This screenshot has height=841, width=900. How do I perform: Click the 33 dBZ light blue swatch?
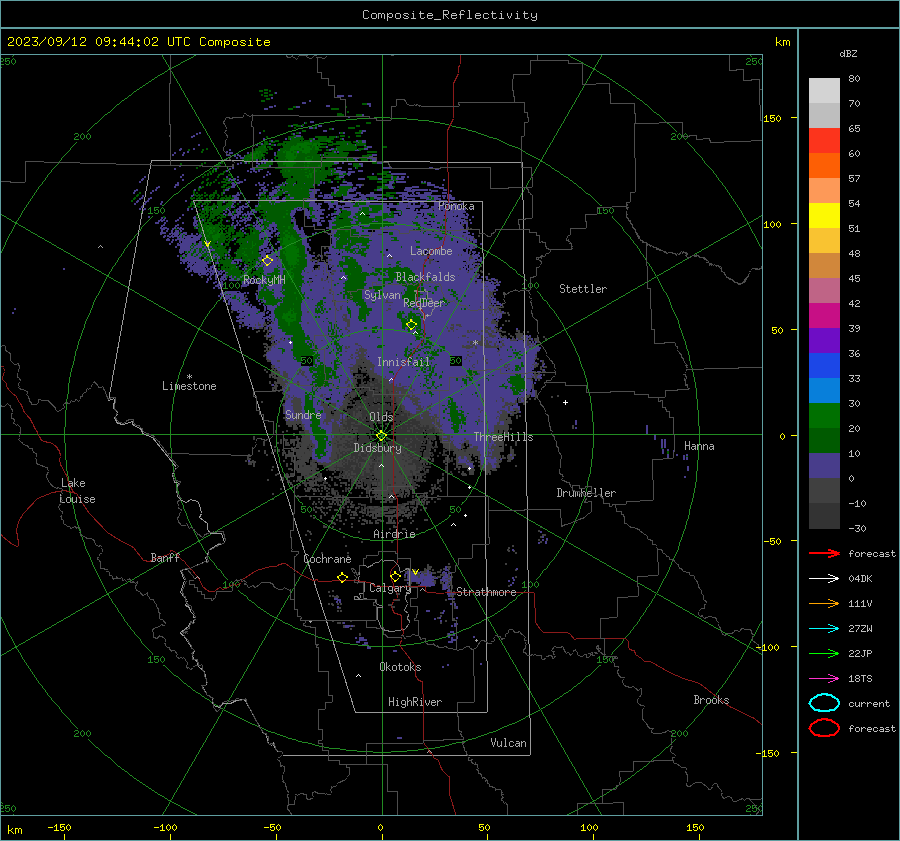click(x=824, y=390)
